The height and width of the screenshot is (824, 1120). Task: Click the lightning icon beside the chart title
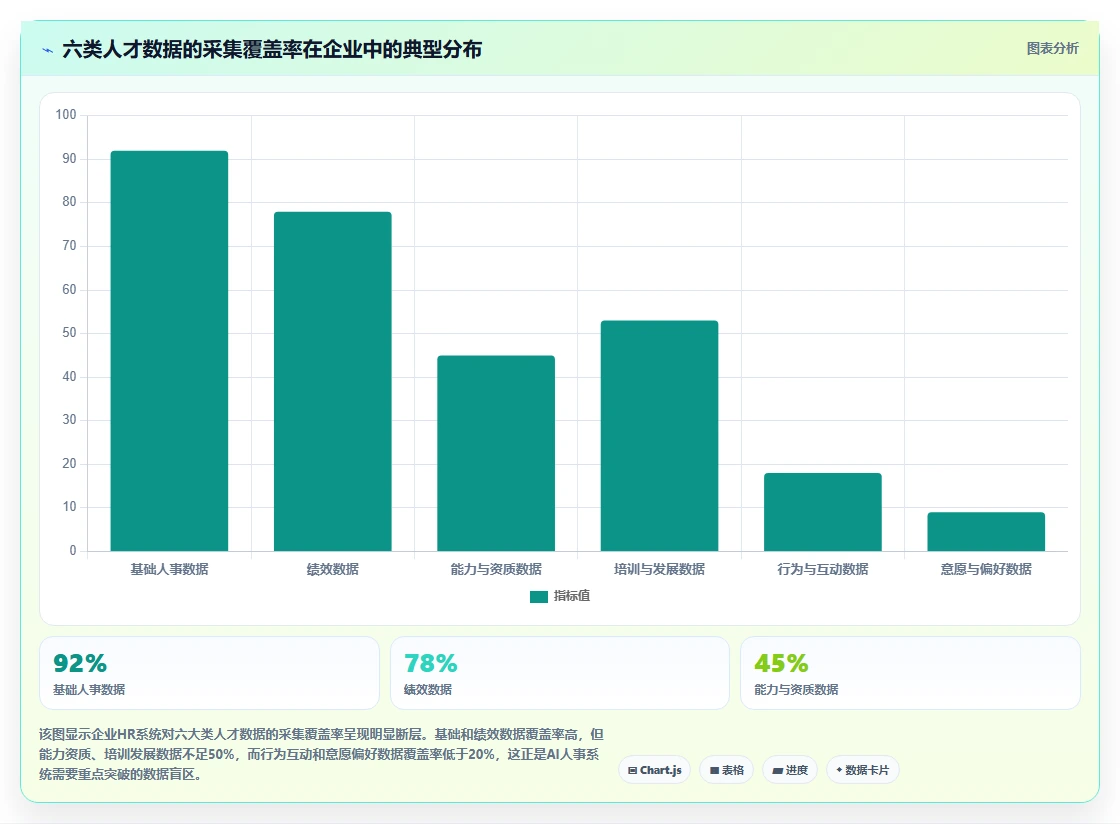(48, 51)
